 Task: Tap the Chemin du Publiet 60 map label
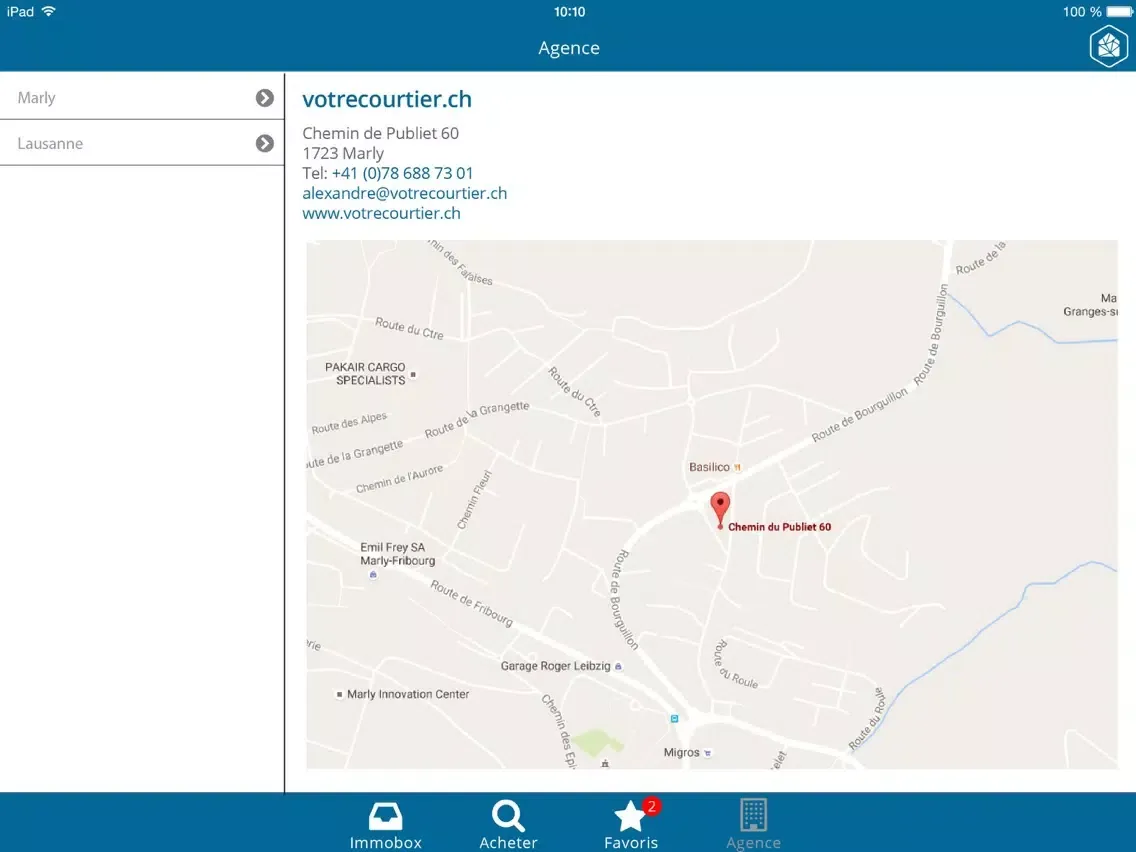tap(780, 527)
